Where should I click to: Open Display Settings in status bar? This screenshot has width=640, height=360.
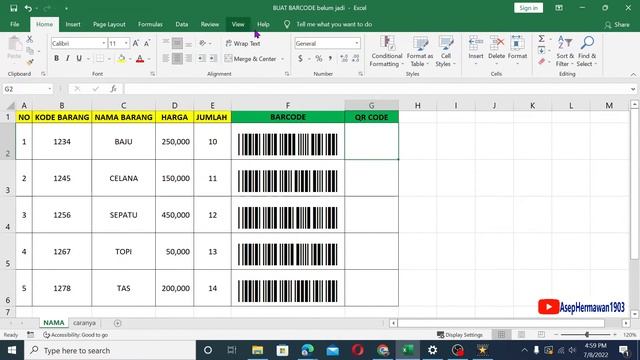tap(460, 335)
